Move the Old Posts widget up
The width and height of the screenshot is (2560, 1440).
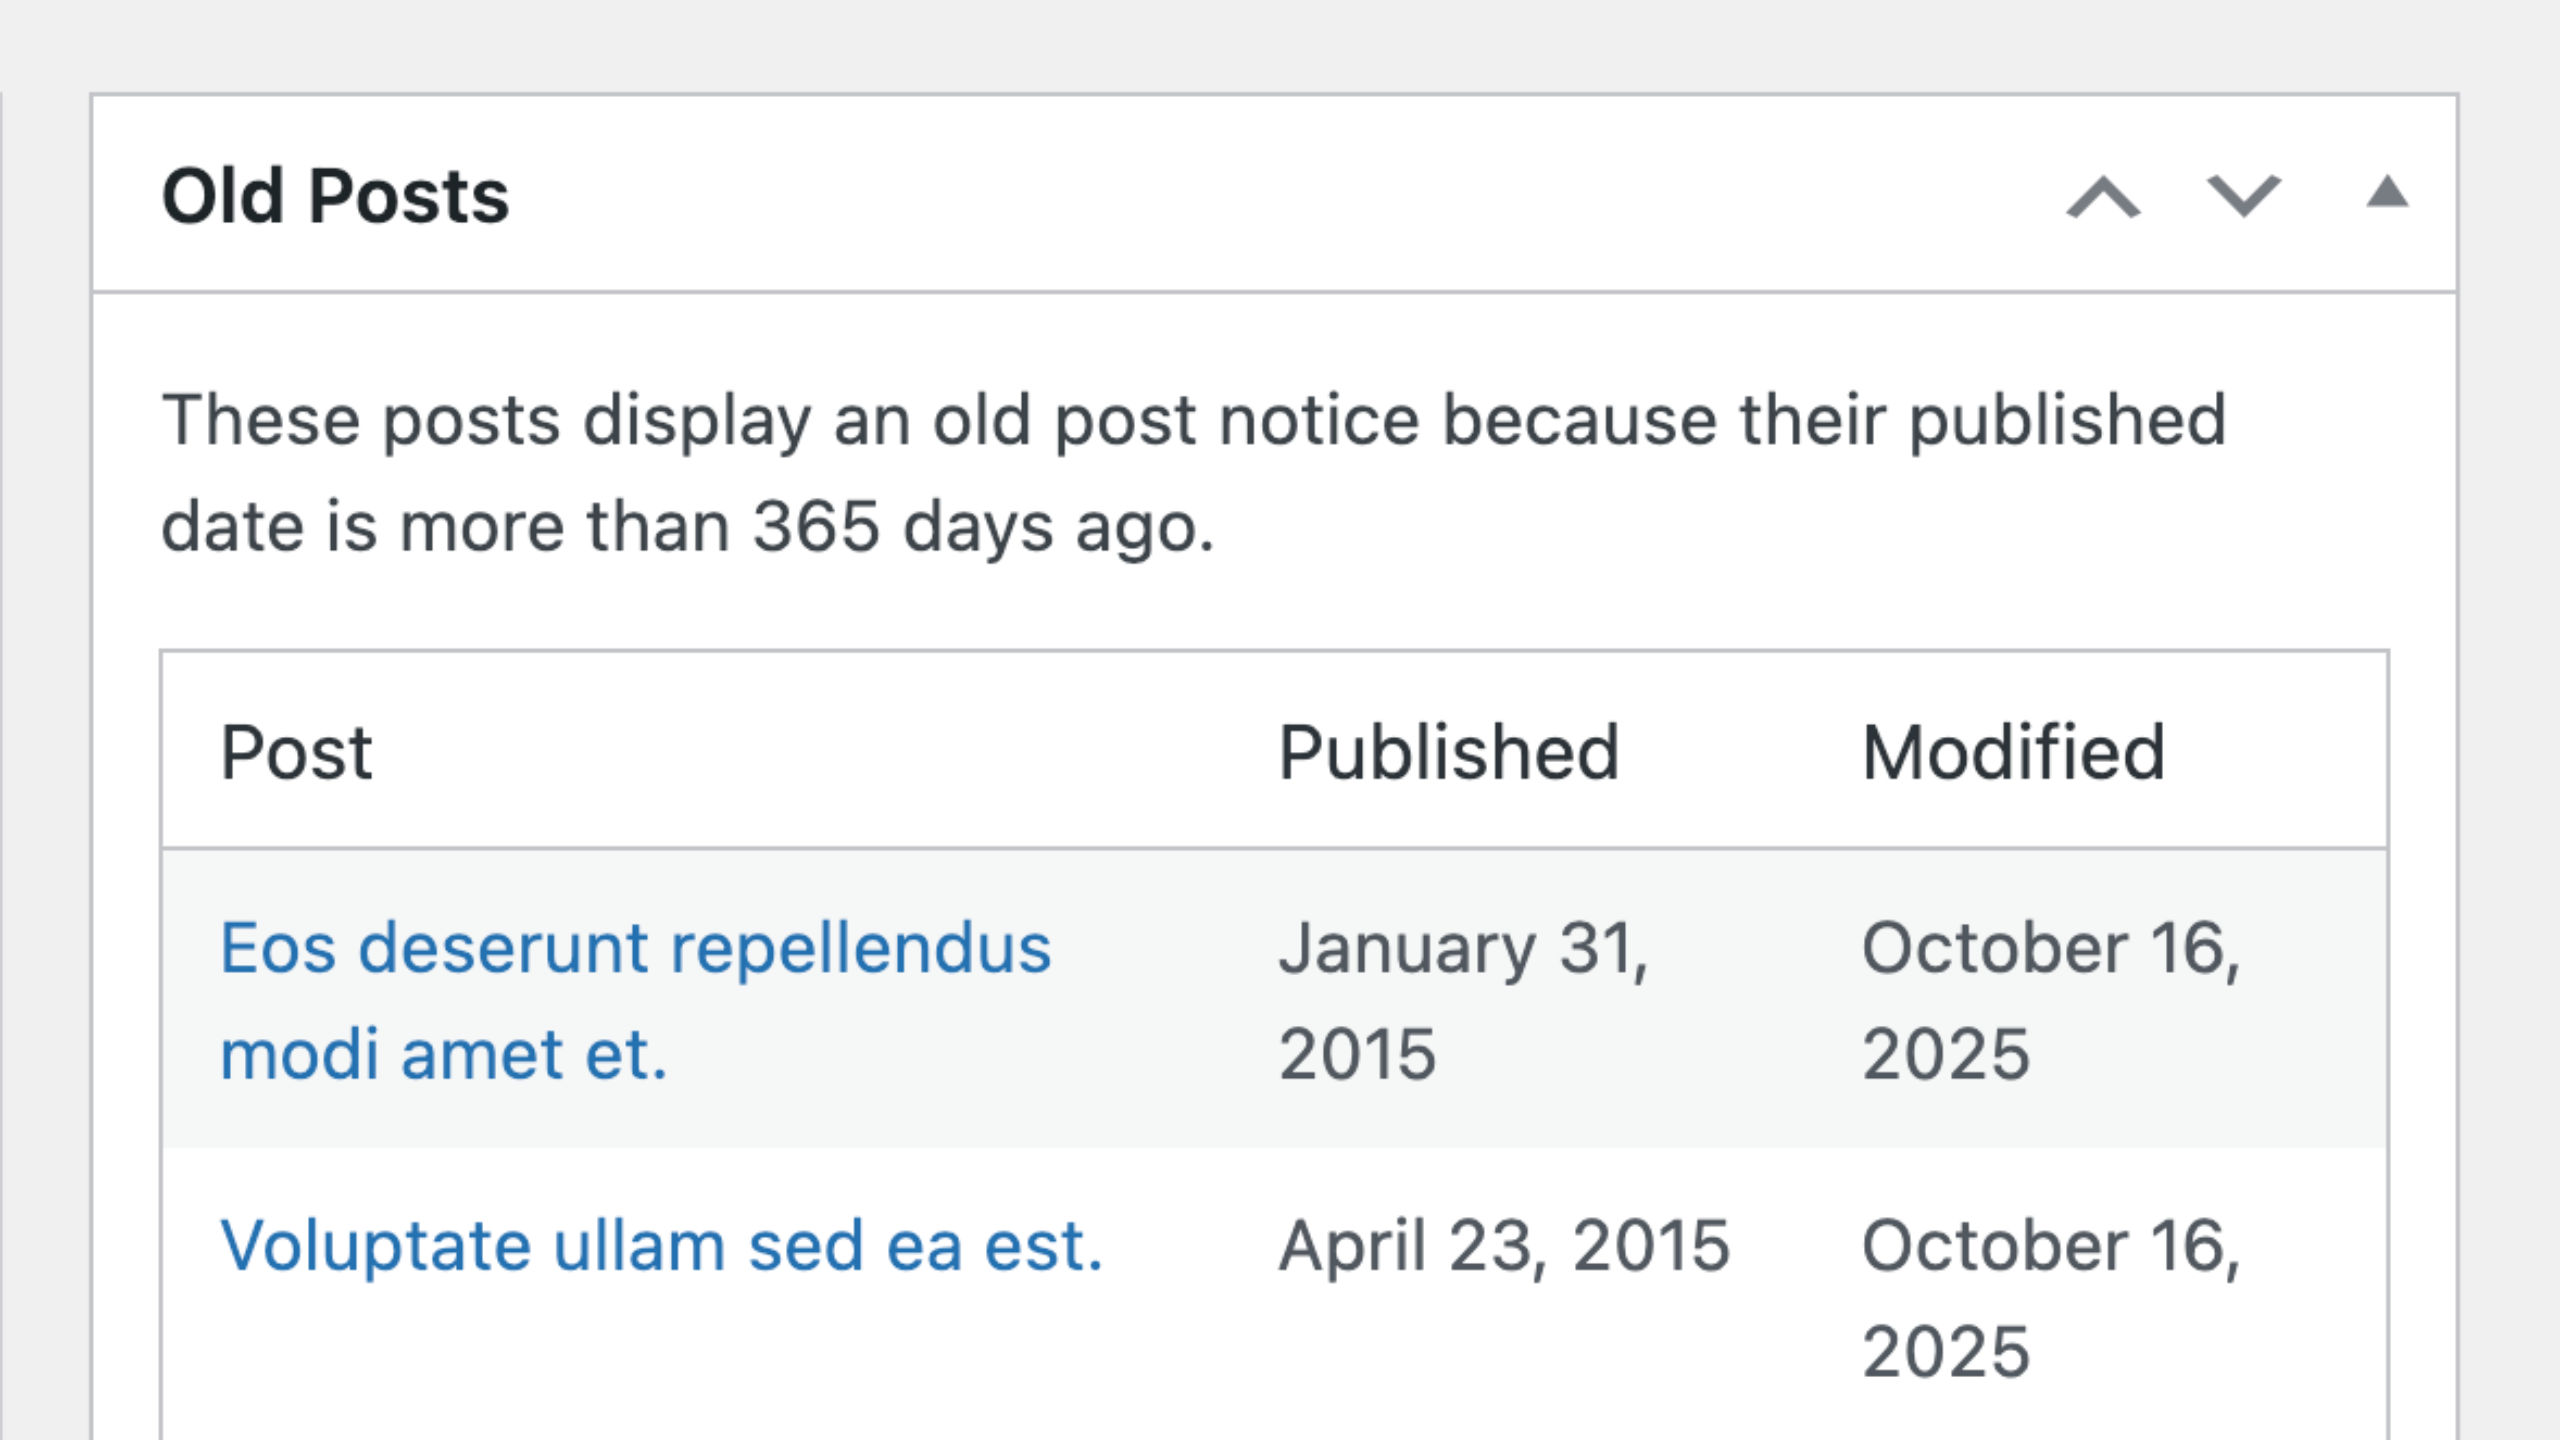[x=2103, y=196]
